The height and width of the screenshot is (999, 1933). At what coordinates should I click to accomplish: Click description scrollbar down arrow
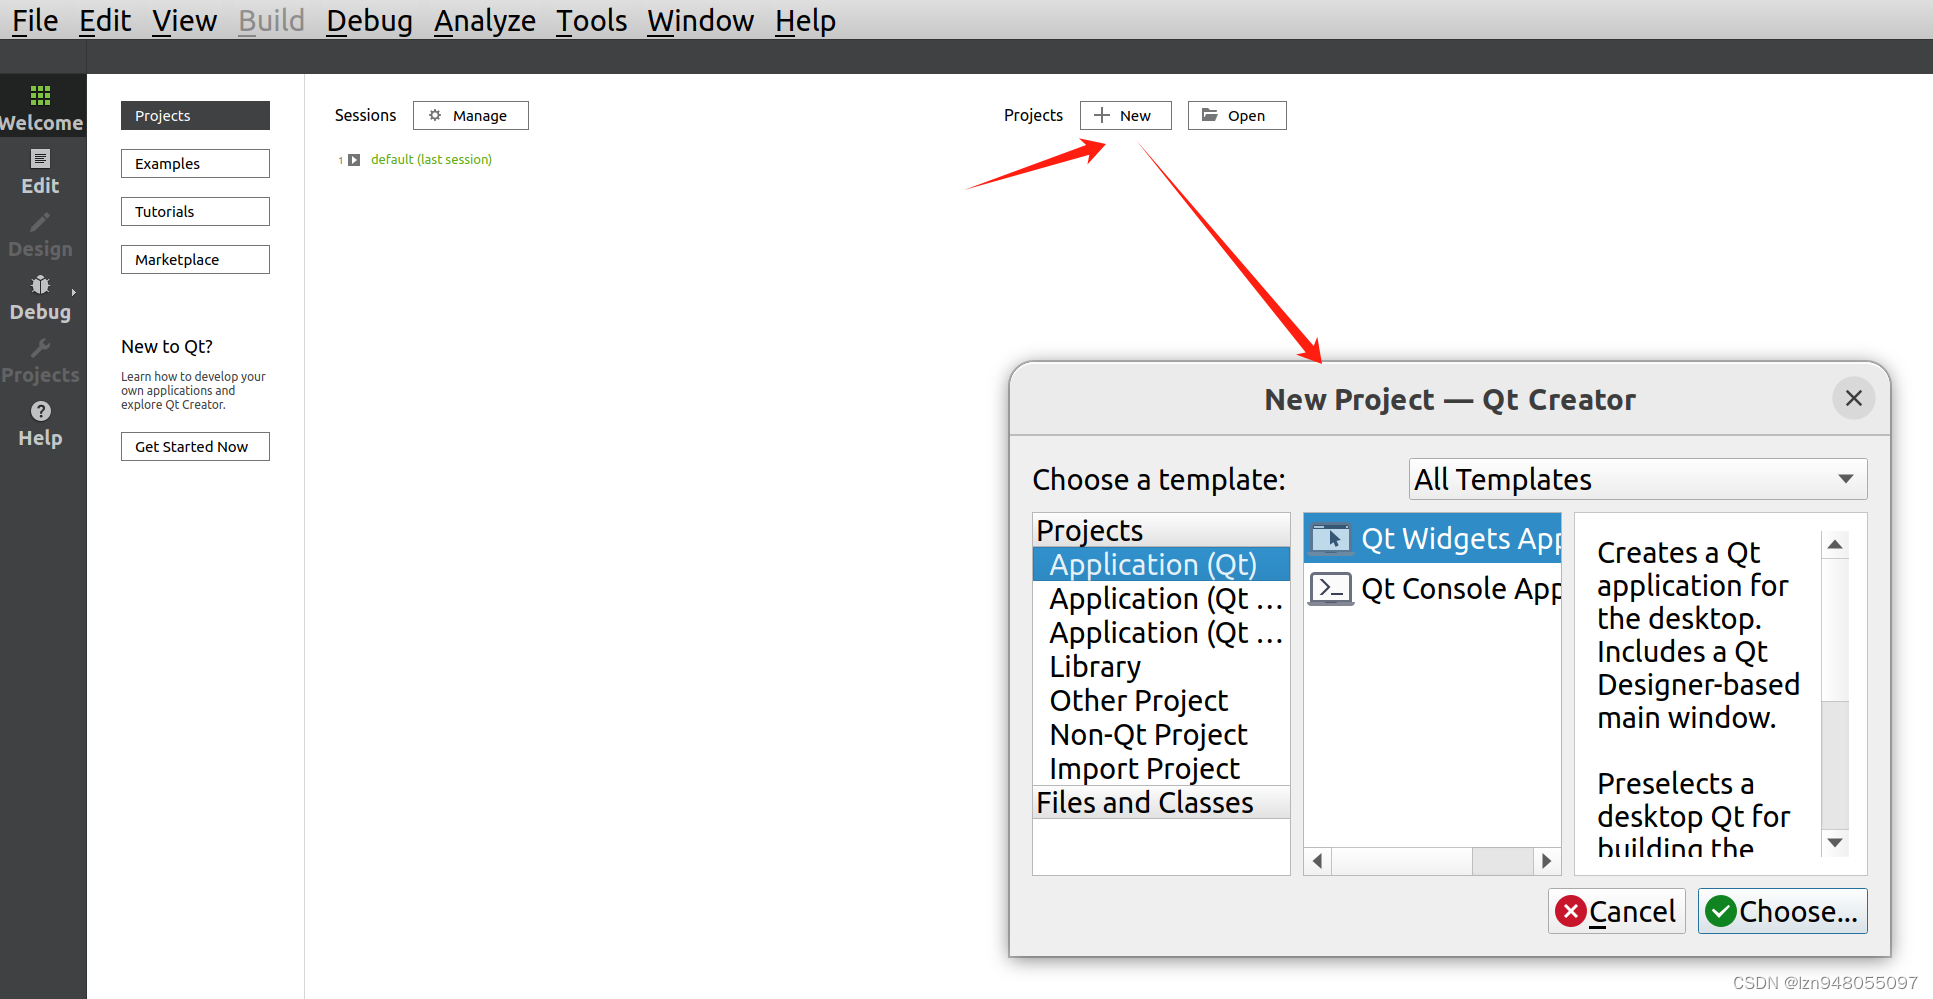click(1835, 843)
